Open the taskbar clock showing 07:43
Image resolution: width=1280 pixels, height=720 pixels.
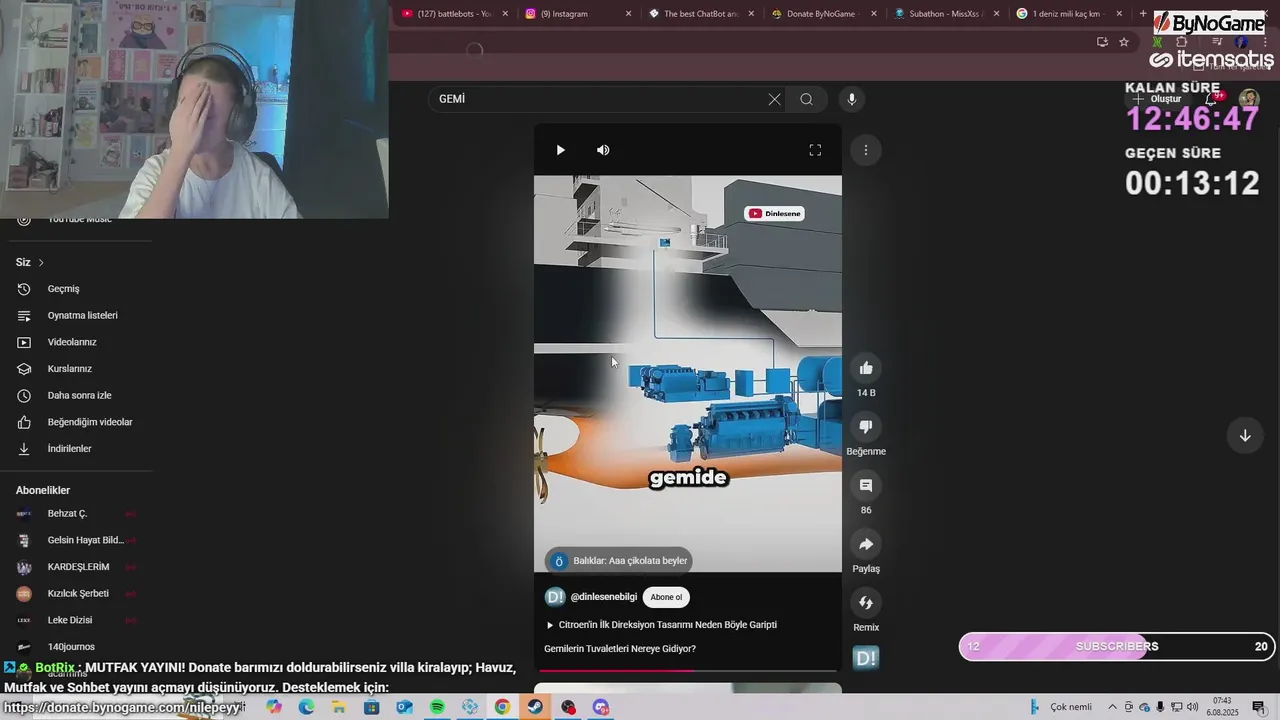[1222, 706]
